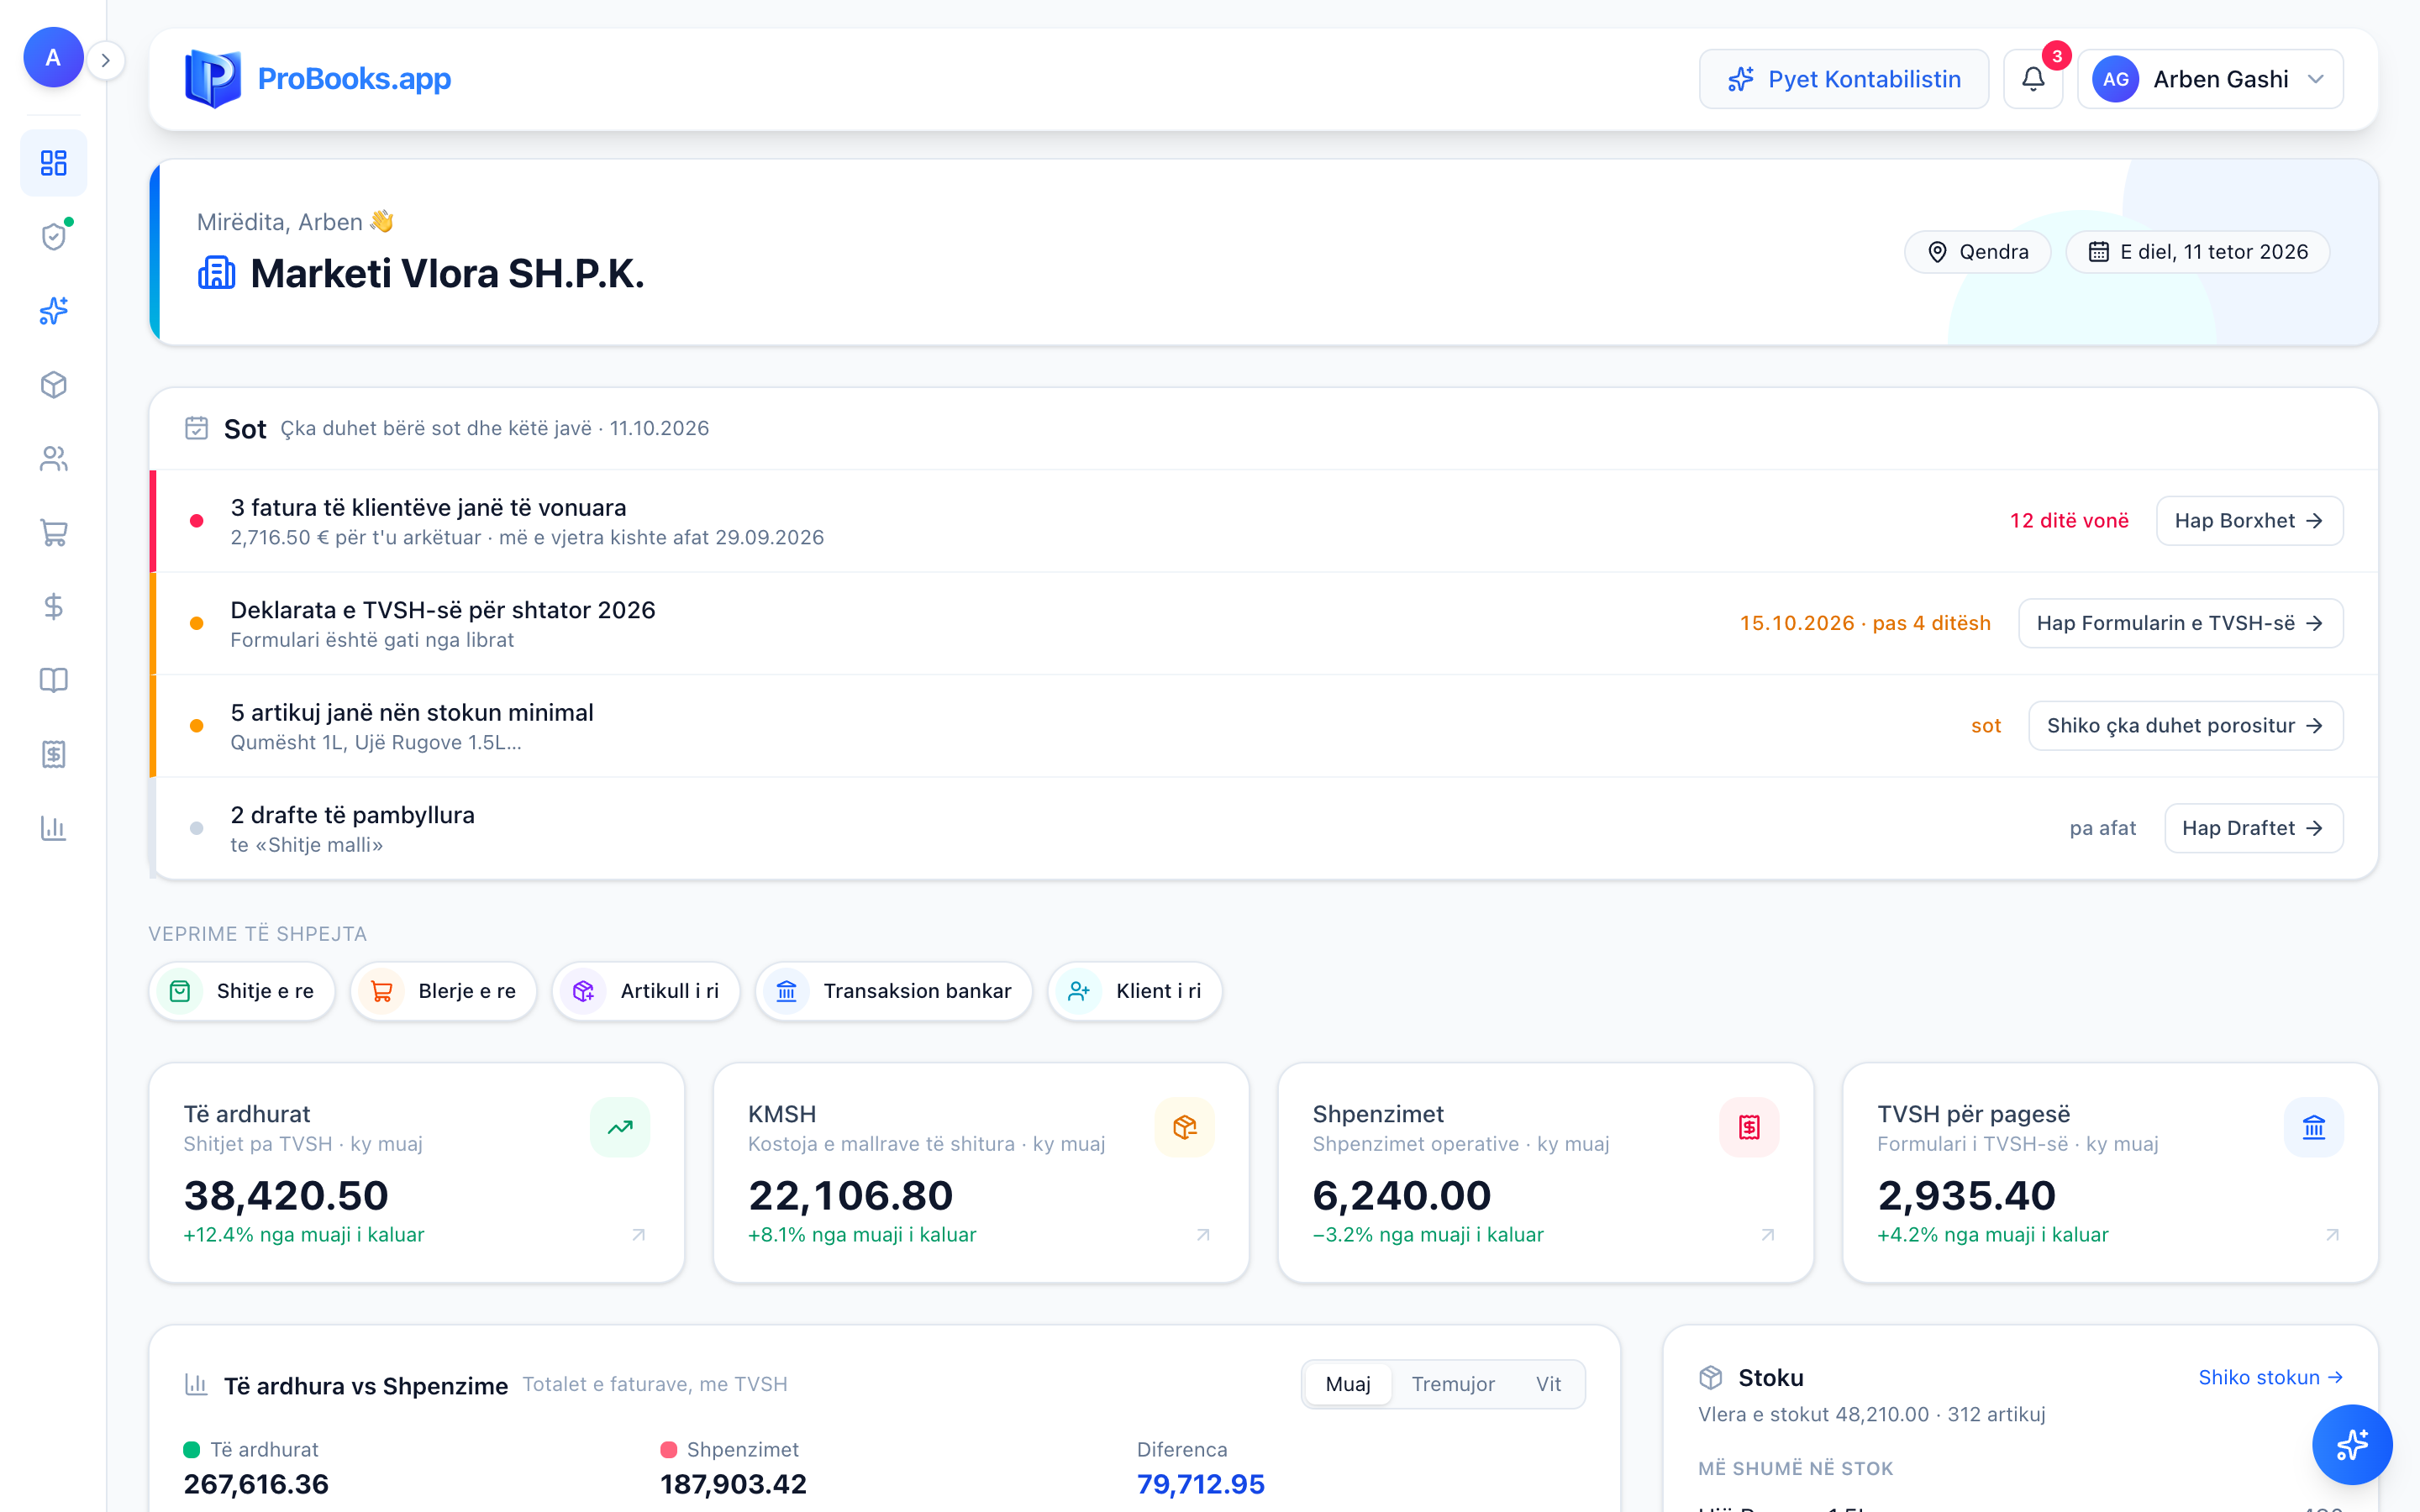2420x1512 pixels.
Task: Click the Pyet Kontabilistin button
Action: tap(1843, 79)
